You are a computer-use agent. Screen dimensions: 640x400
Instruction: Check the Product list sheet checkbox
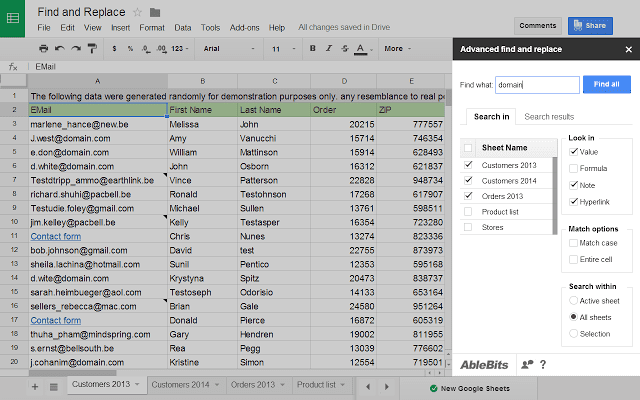[x=469, y=212]
